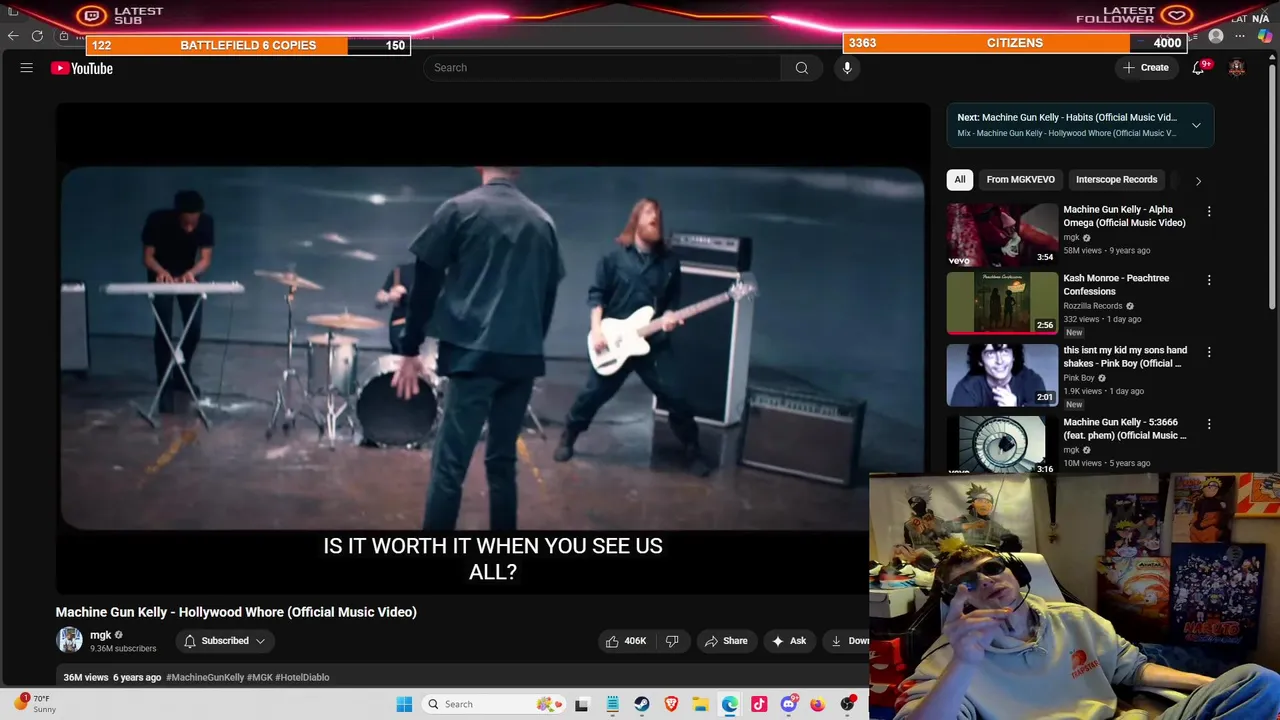Screen dimensions: 1280x720
Task: Open options for the 5:3666 video
Action: [1209, 424]
